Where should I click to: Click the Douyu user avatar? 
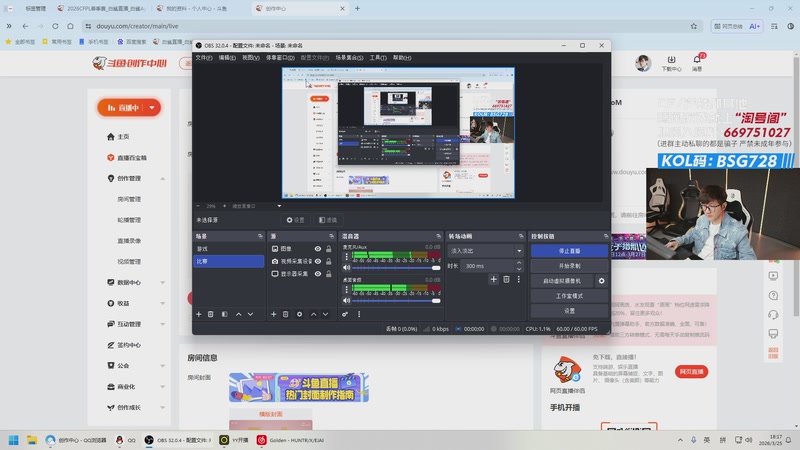tap(643, 63)
